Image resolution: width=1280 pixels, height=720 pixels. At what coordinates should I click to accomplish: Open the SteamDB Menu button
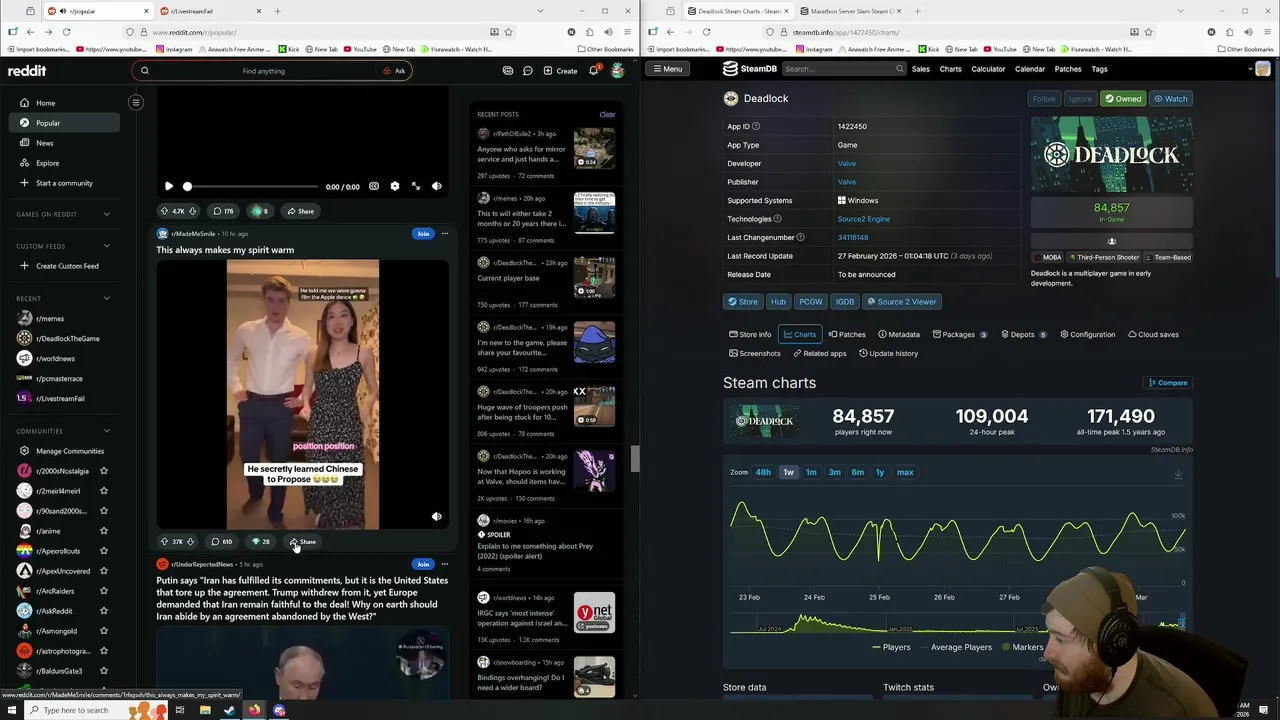tap(666, 69)
